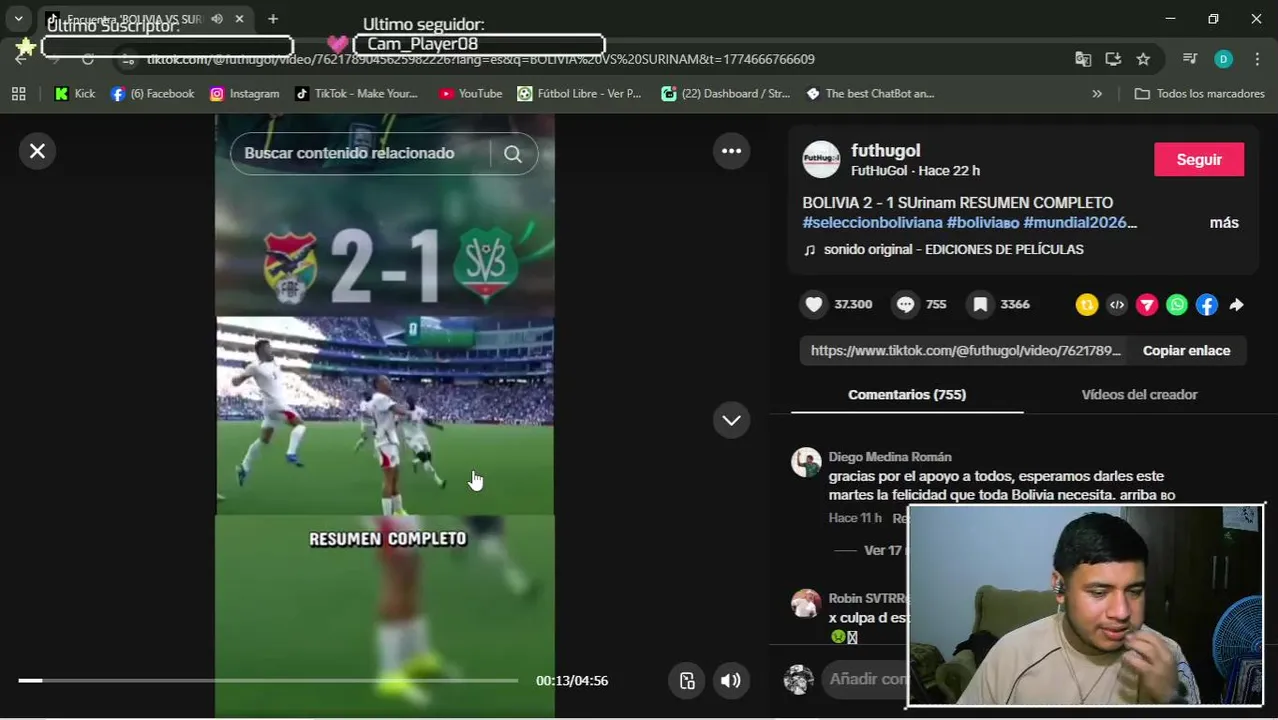Show more bookmarks chevron
The height and width of the screenshot is (720, 1278).
[1097, 94]
